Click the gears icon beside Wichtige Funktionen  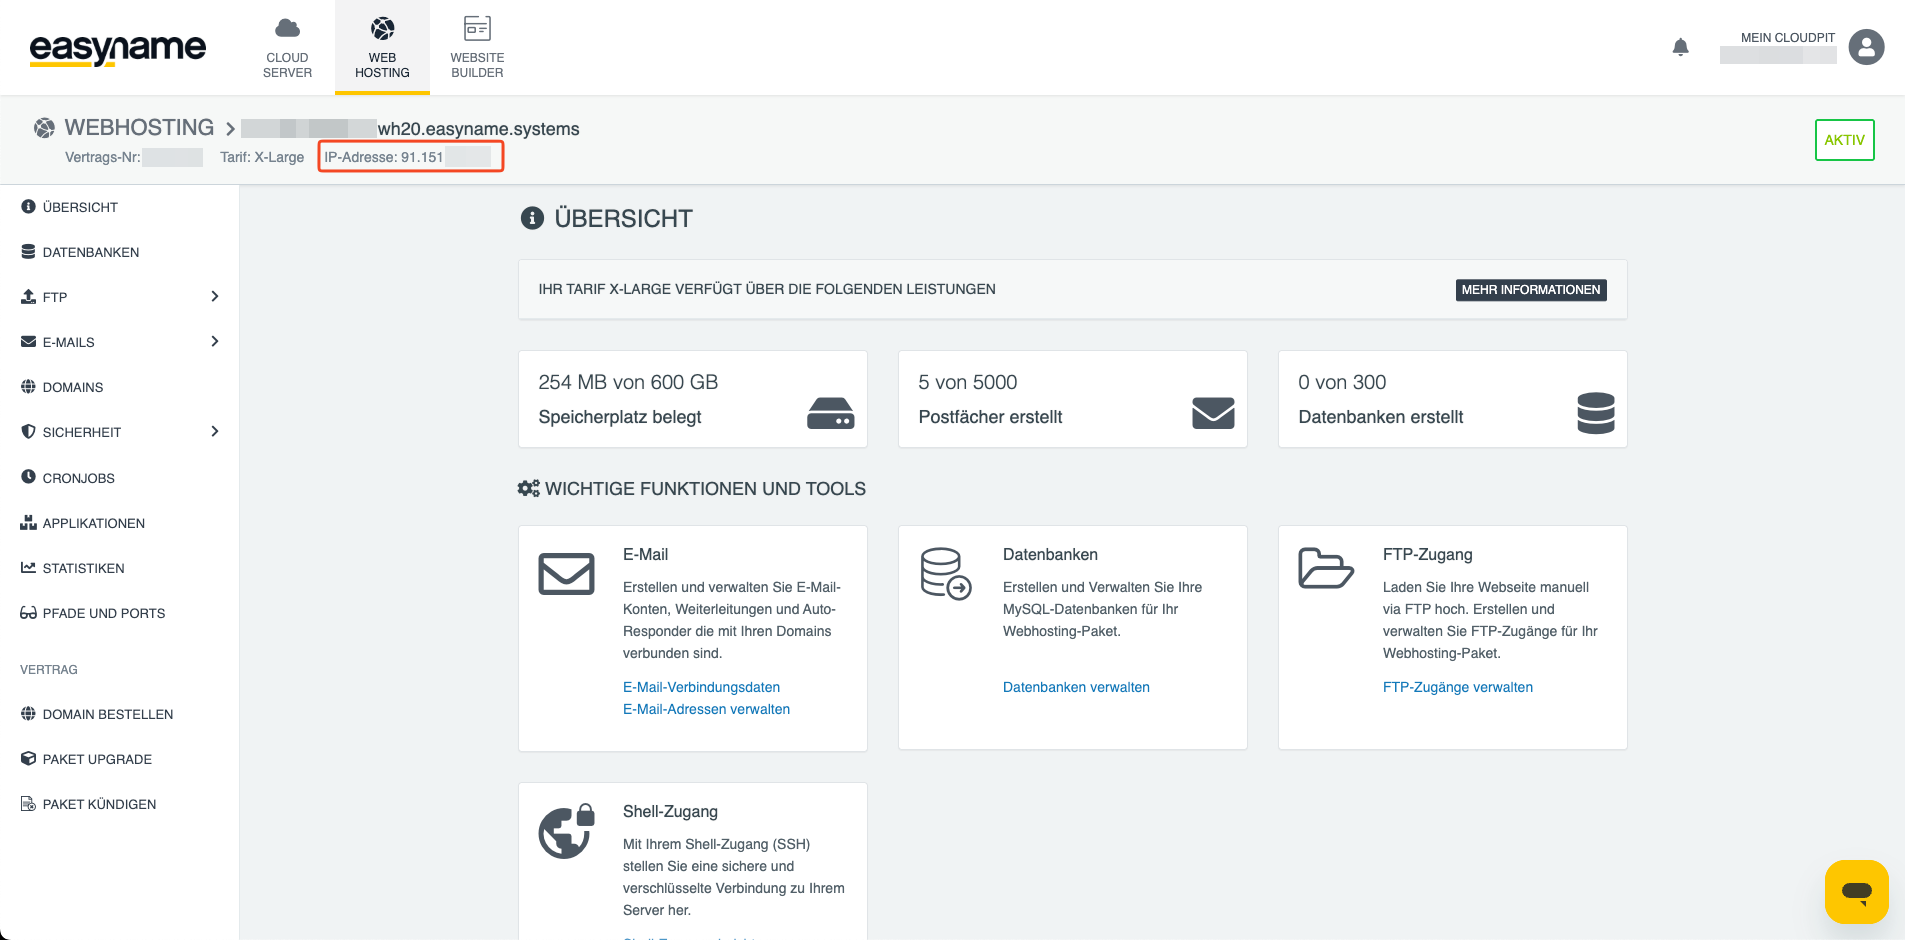[529, 489]
